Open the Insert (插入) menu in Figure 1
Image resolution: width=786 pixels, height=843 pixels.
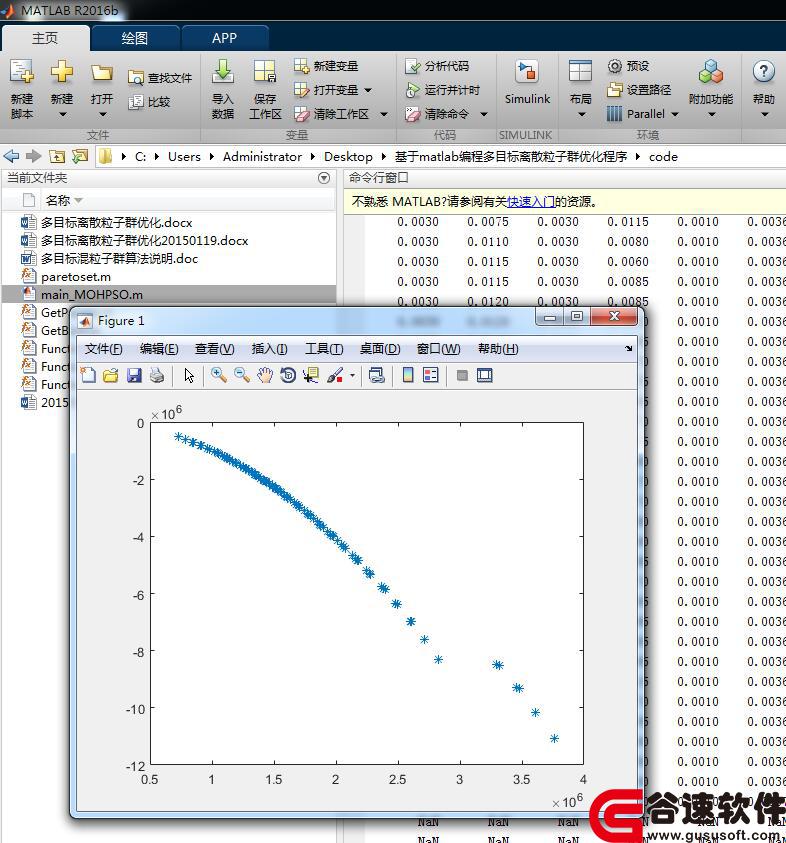[269, 349]
